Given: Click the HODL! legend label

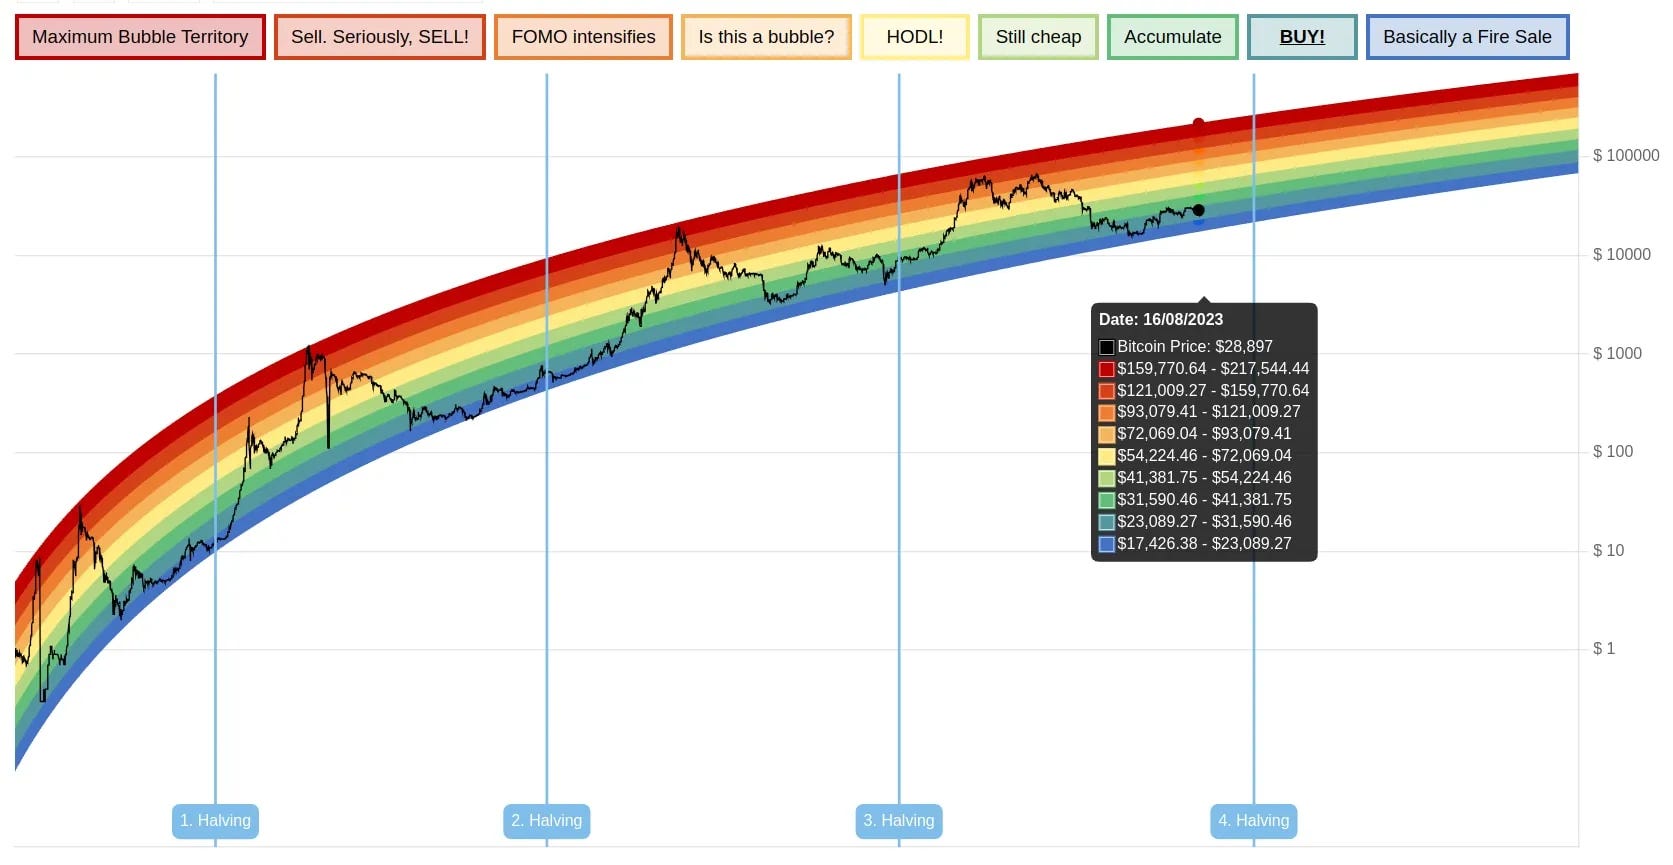Looking at the screenshot, I should click(x=915, y=37).
